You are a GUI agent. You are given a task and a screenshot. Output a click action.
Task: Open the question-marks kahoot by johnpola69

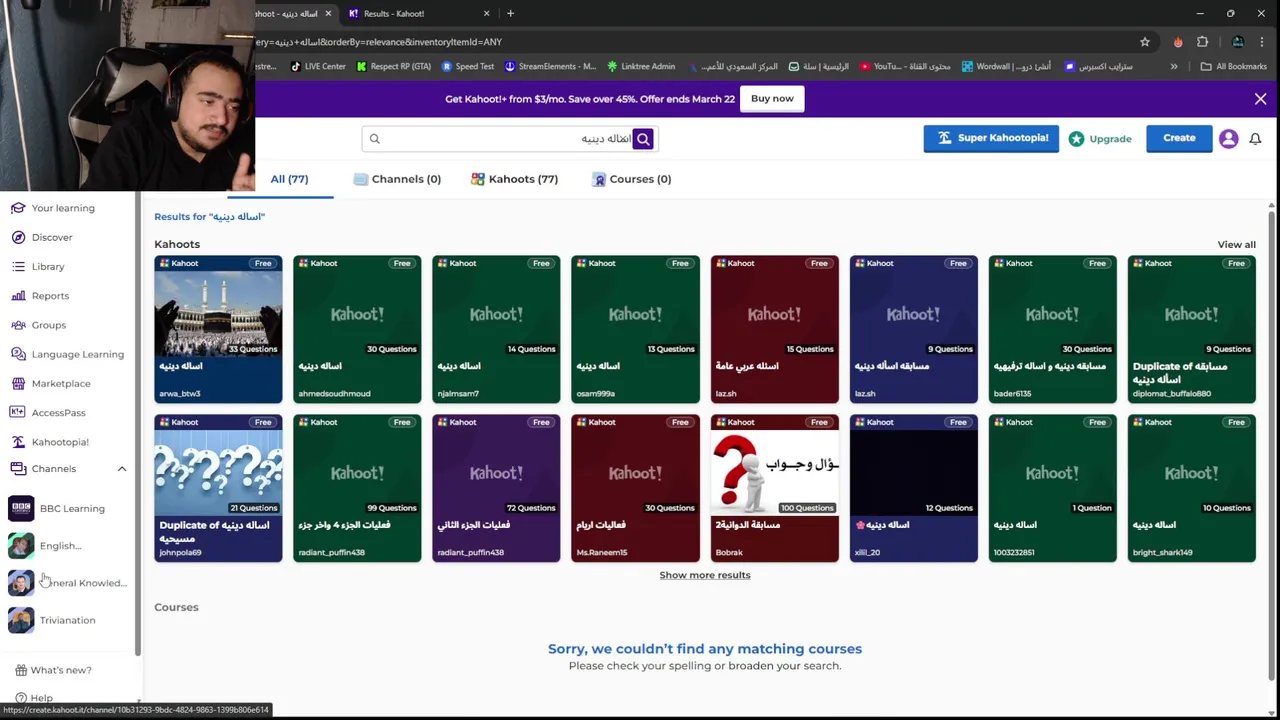[x=218, y=488]
